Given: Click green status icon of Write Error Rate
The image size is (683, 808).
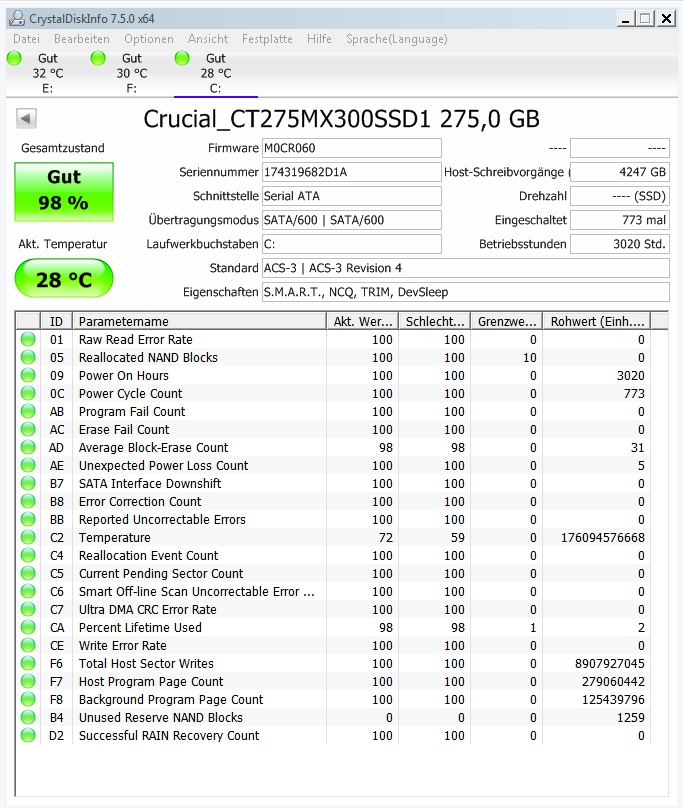Looking at the screenshot, I should 28,646.
